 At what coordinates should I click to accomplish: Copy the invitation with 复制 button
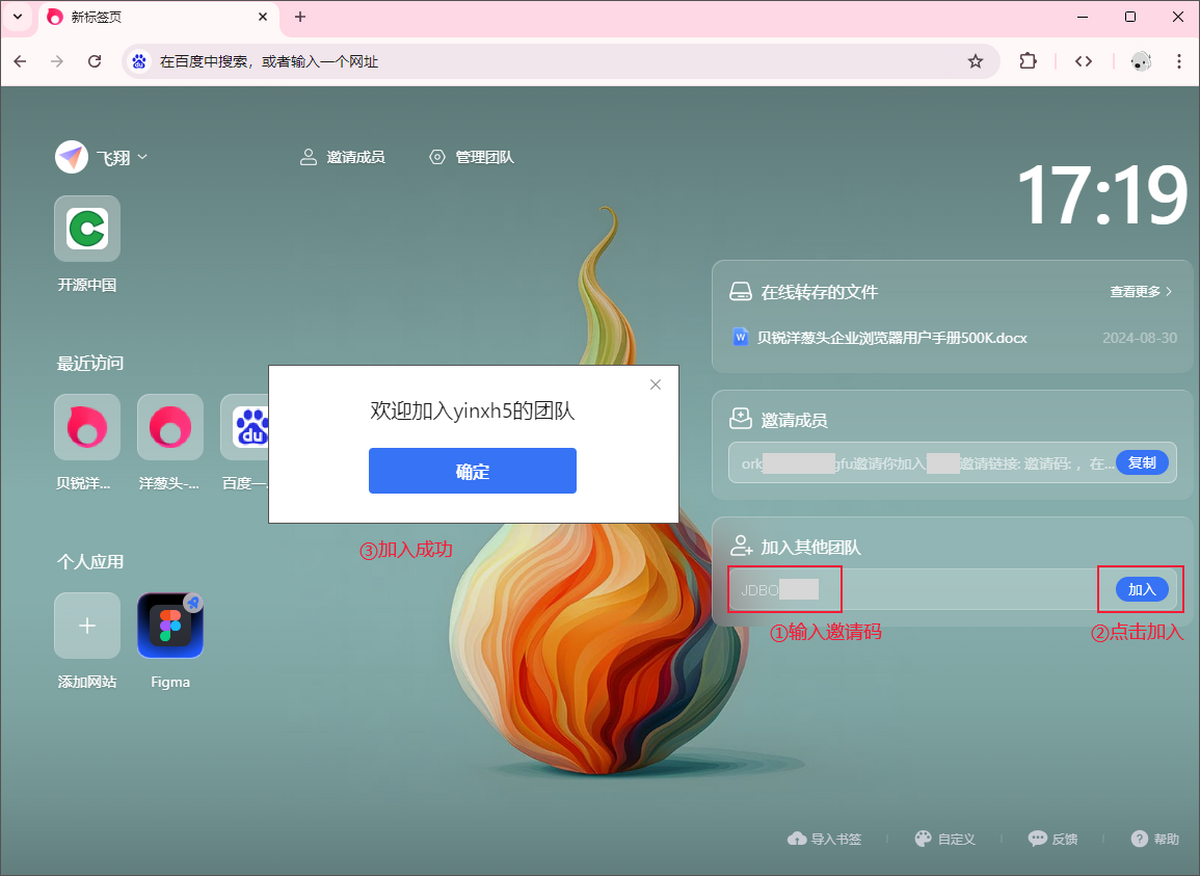(x=1141, y=463)
